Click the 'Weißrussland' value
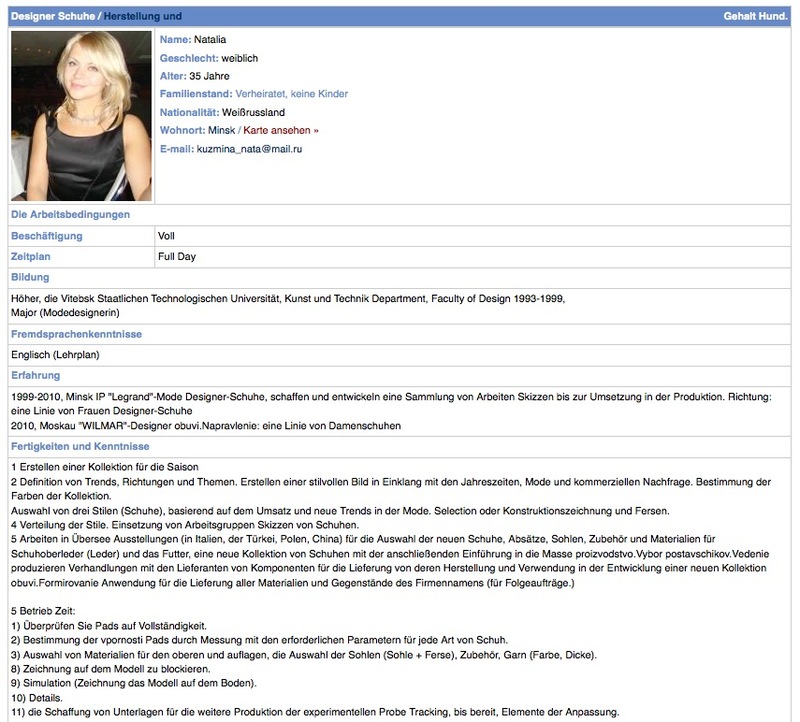The image size is (800, 722). pyautogui.click(x=253, y=112)
